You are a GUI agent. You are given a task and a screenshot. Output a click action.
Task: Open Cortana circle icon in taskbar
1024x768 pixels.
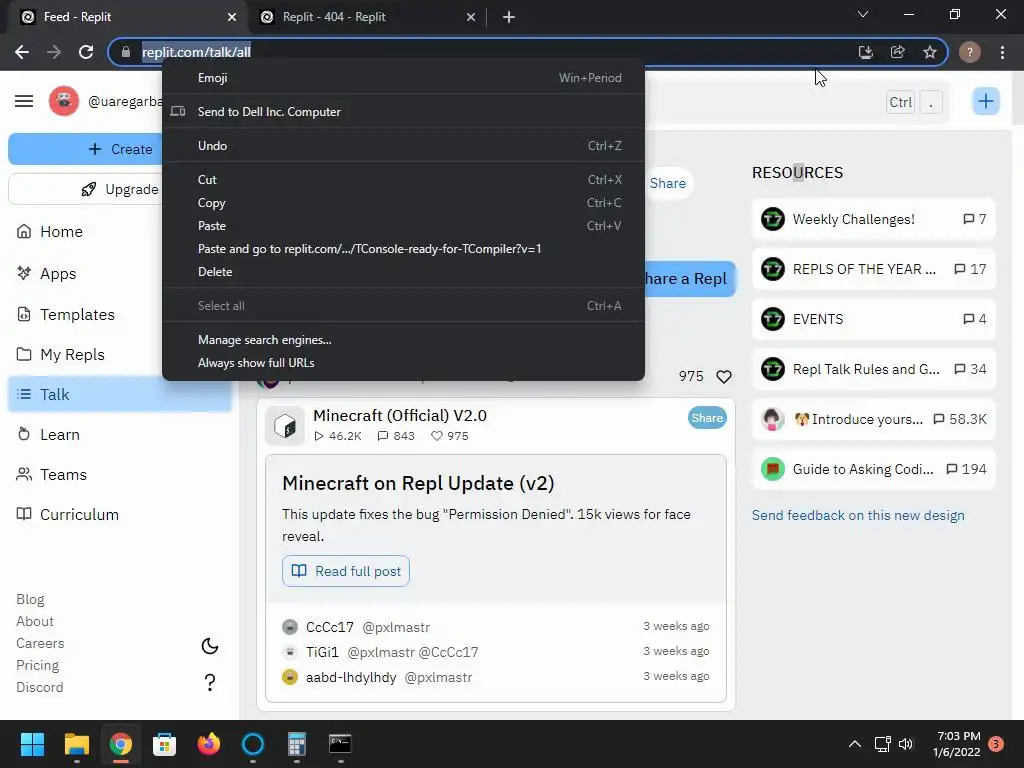point(253,744)
